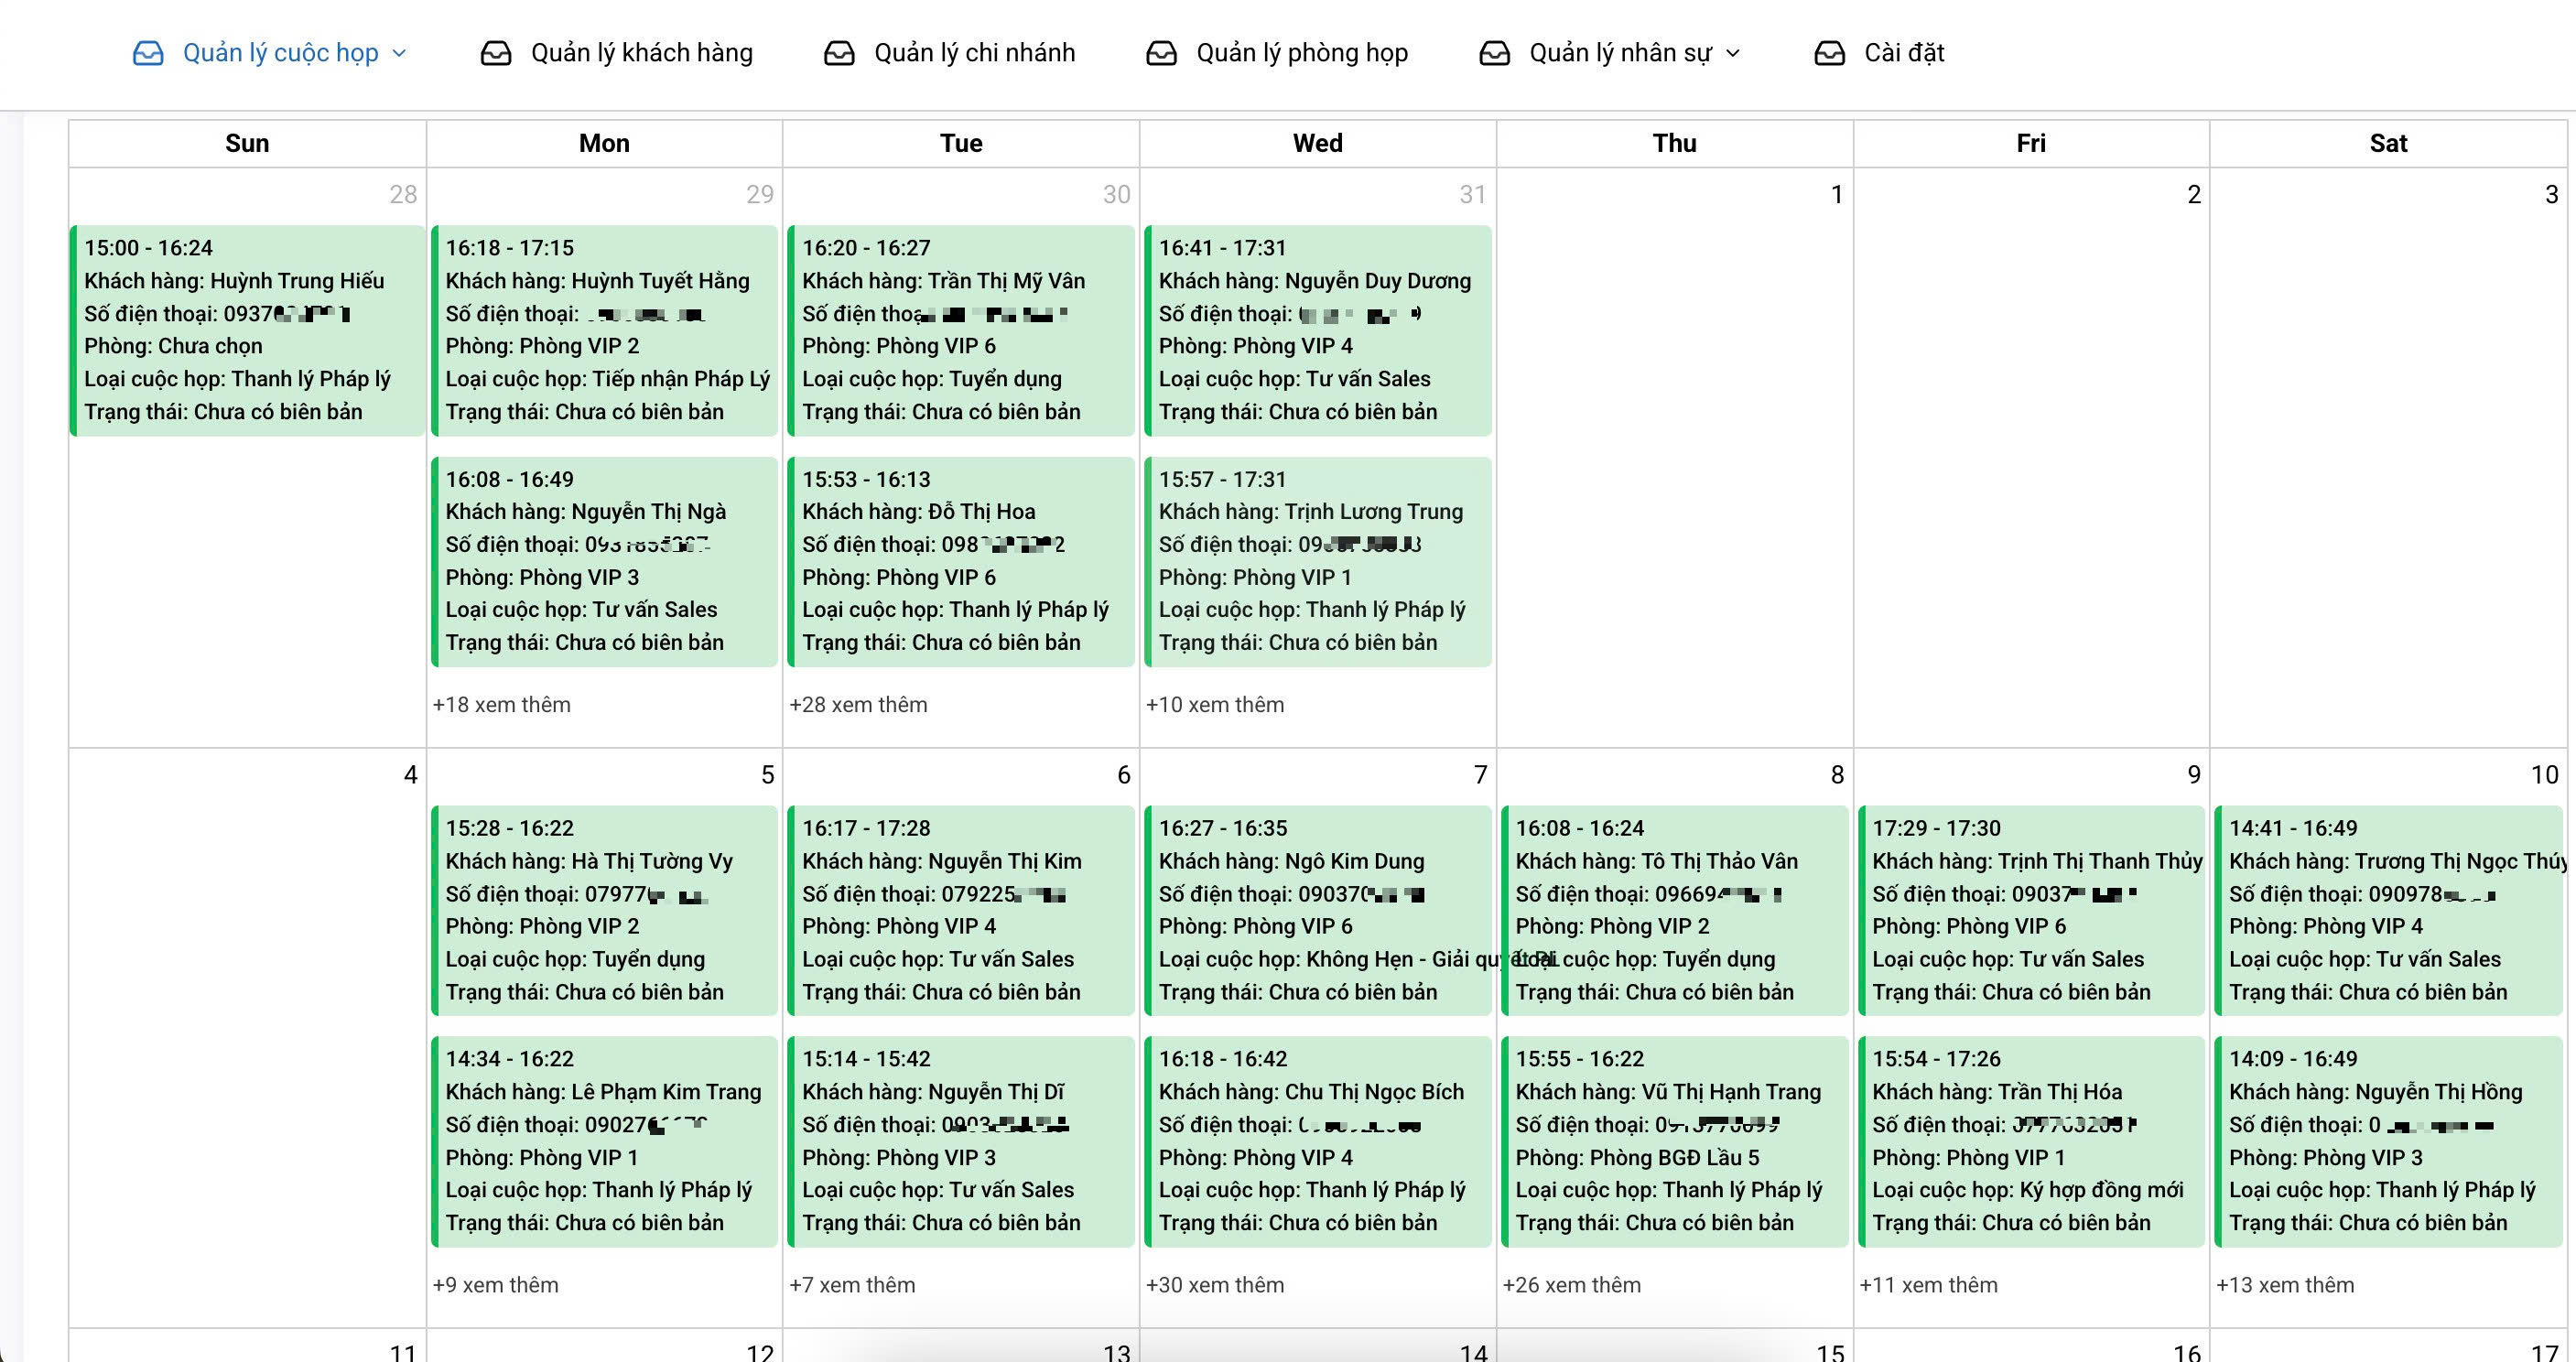Show the +18 xem thêm meetings on Monday
The image size is (2576, 1362).
click(501, 704)
